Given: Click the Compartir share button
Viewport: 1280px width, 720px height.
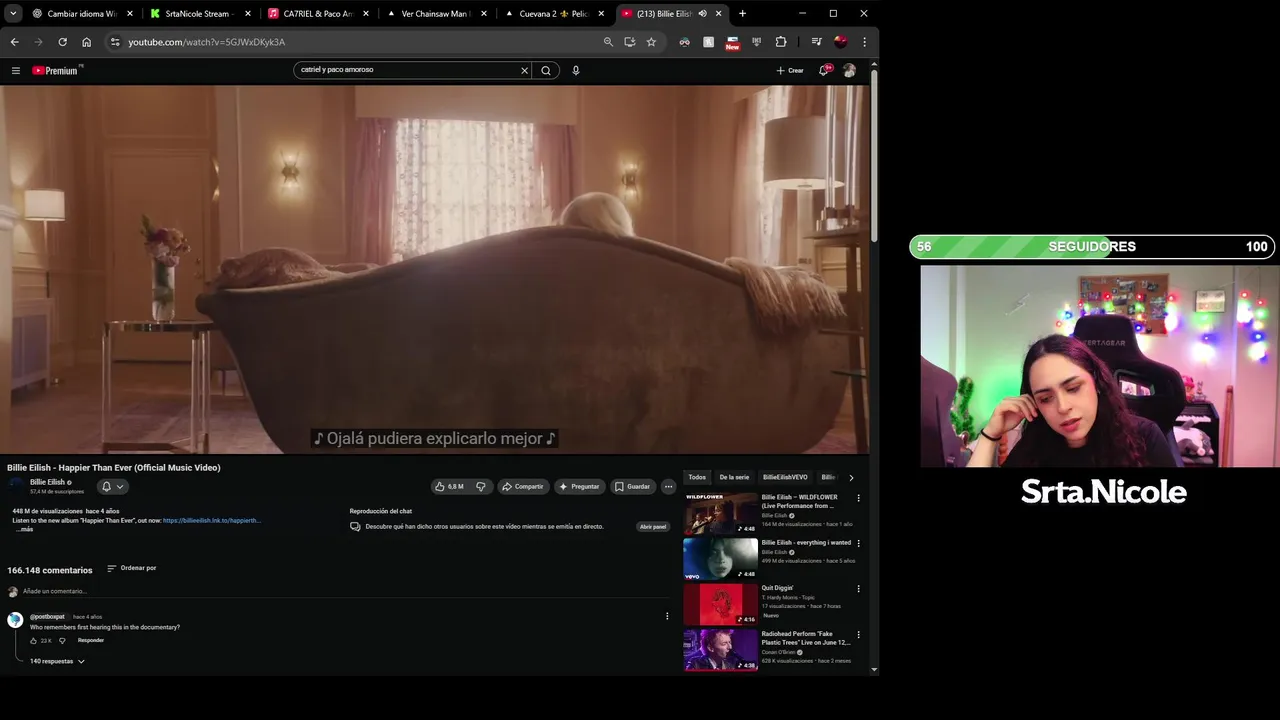Looking at the screenshot, I should pos(522,486).
